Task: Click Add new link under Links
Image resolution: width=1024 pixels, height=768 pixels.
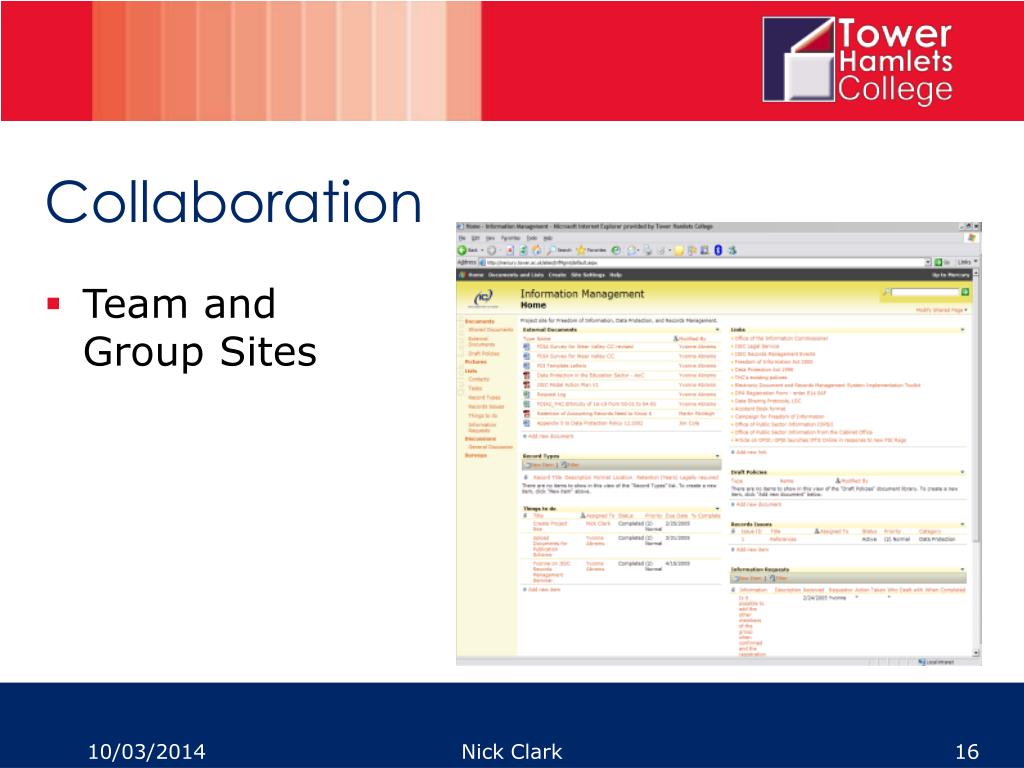Action: [751, 452]
